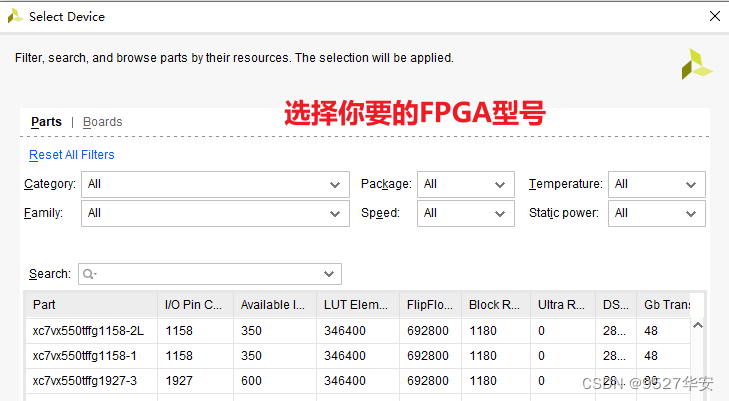
Task: Click Reset All Filters link
Action: pos(71,155)
